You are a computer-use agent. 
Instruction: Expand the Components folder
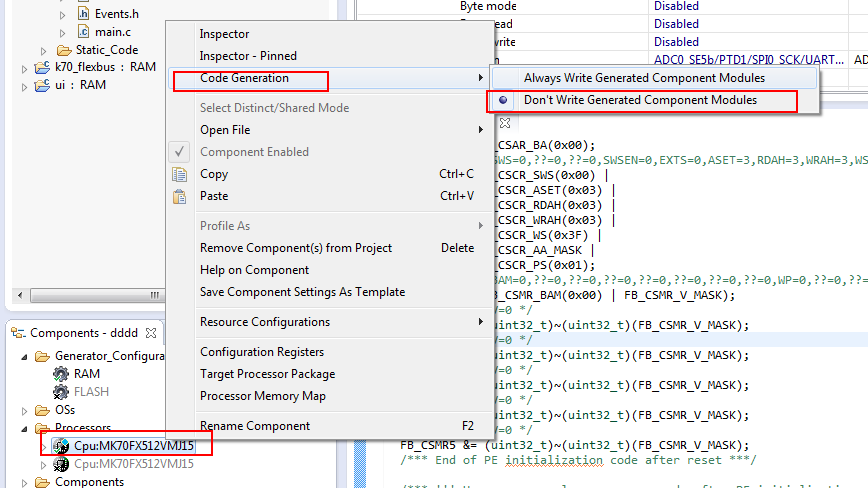[24, 483]
